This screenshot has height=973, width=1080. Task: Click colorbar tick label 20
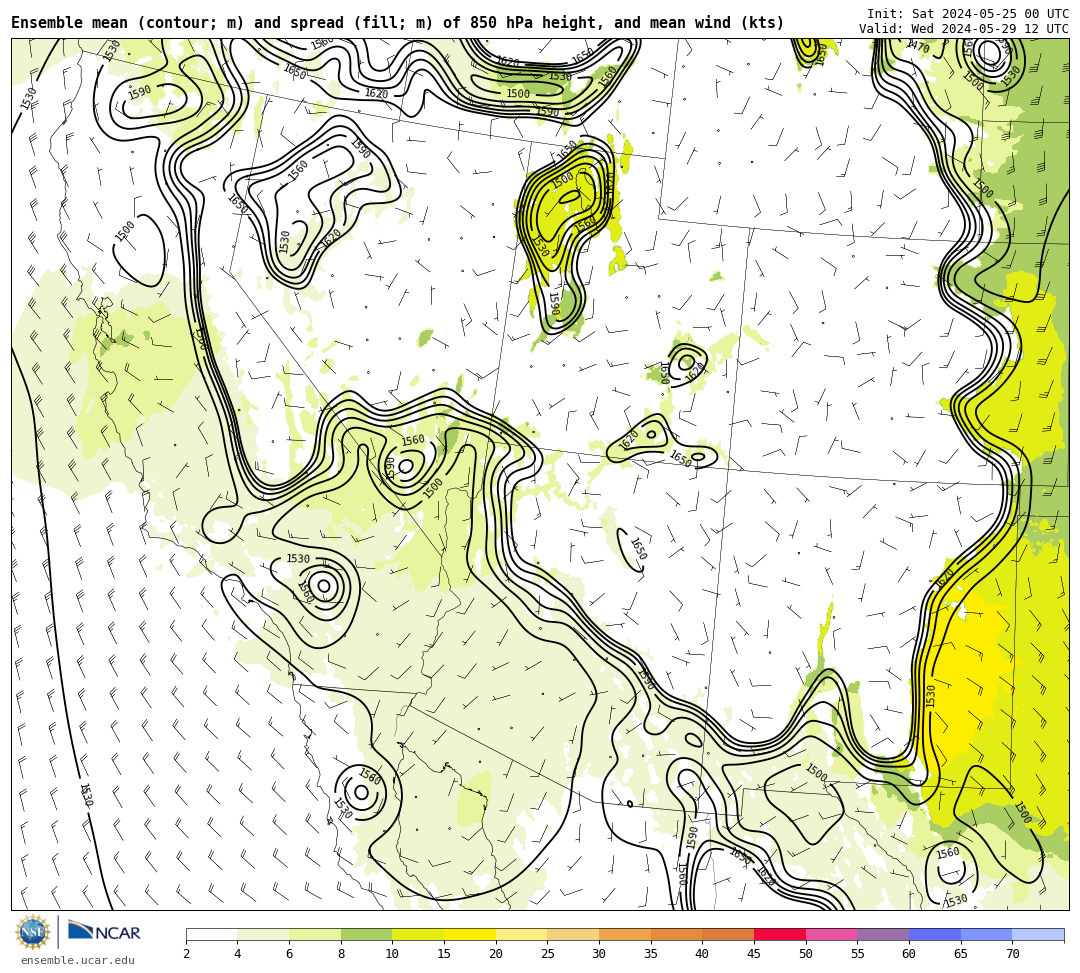[x=496, y=954]
